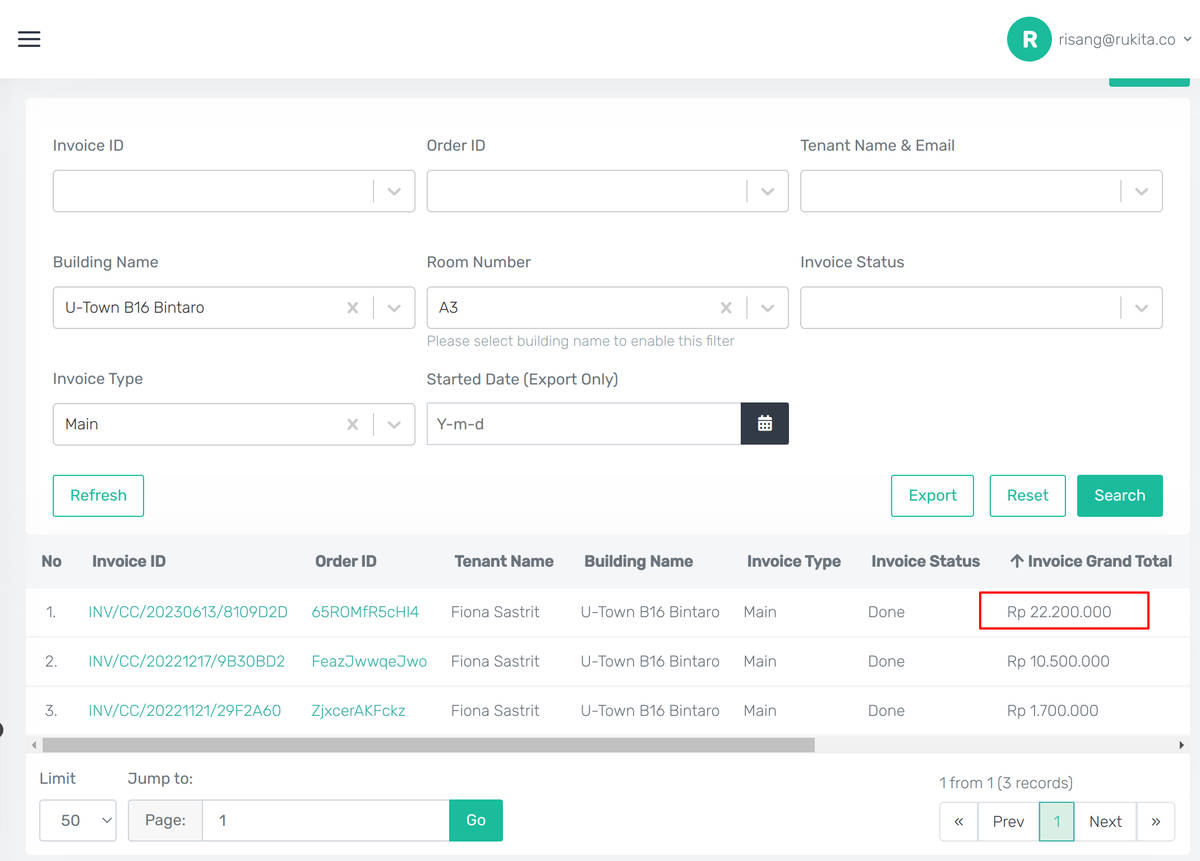The image size is (1200, 861).
Task: Focus the Started Date Y-m-d field
Action: [584, 424]
